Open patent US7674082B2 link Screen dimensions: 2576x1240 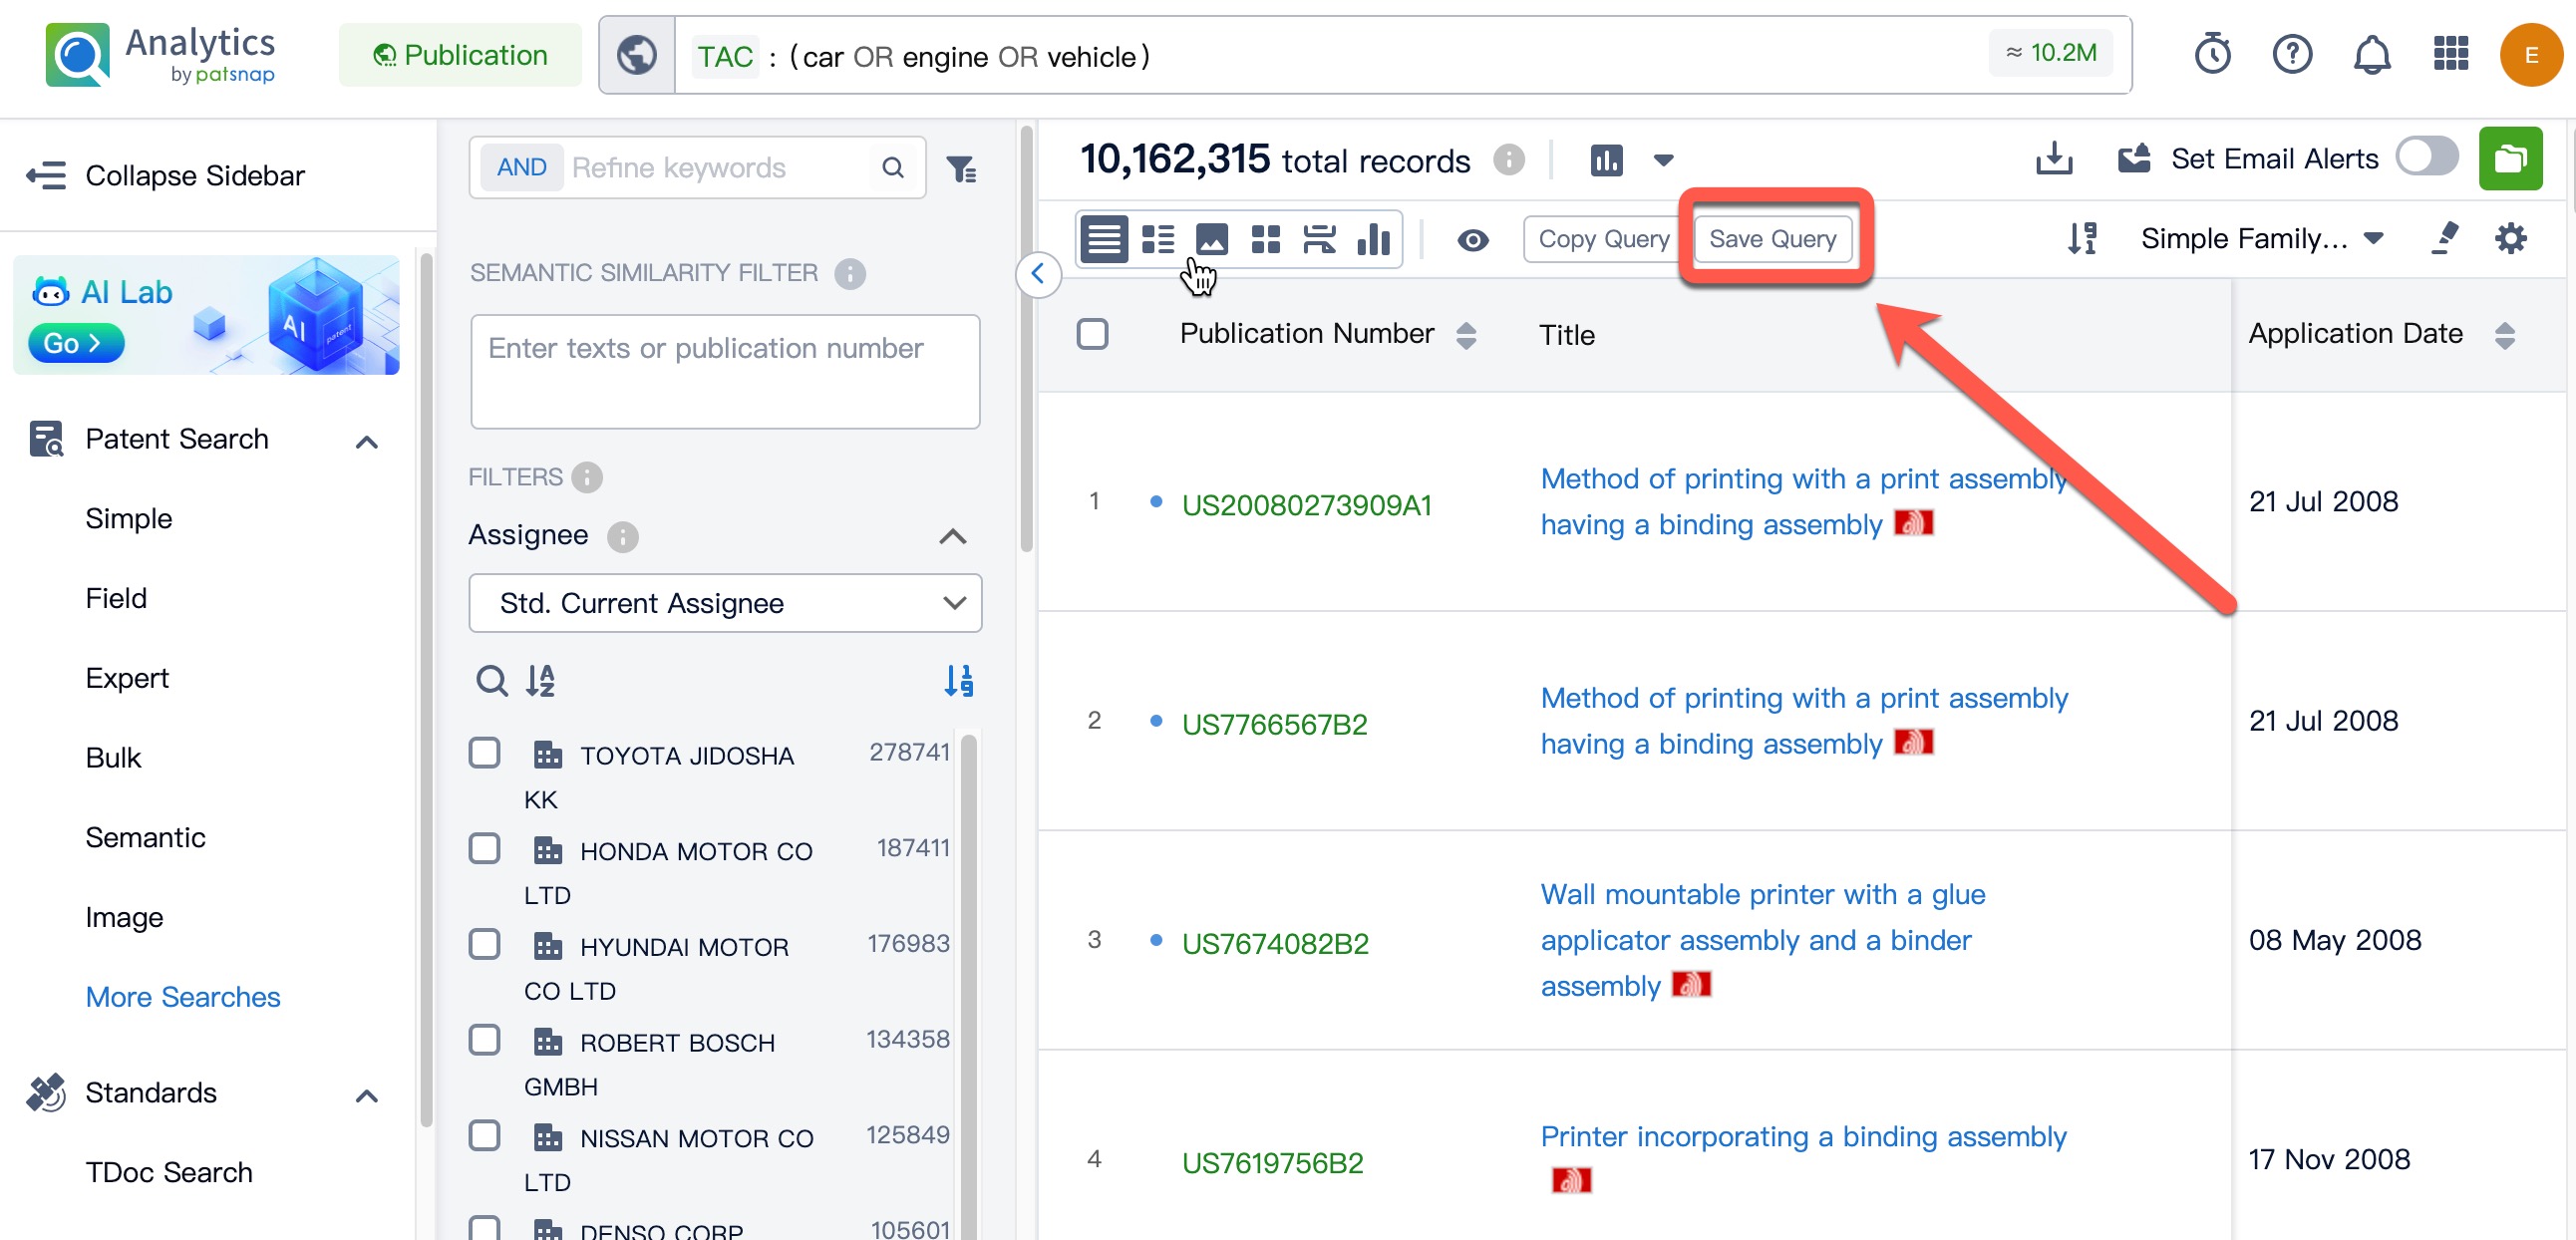tap(1275, 943)
